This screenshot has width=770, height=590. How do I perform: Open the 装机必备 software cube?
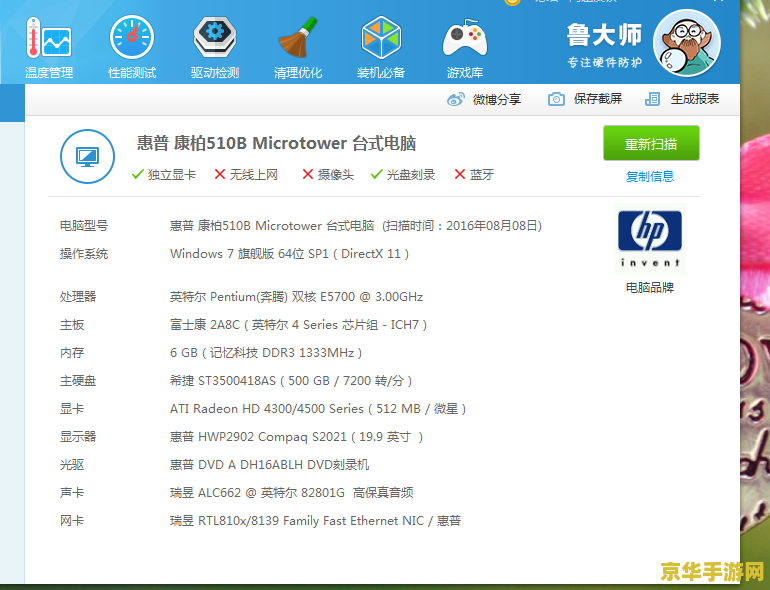click(x=381, y=48)
